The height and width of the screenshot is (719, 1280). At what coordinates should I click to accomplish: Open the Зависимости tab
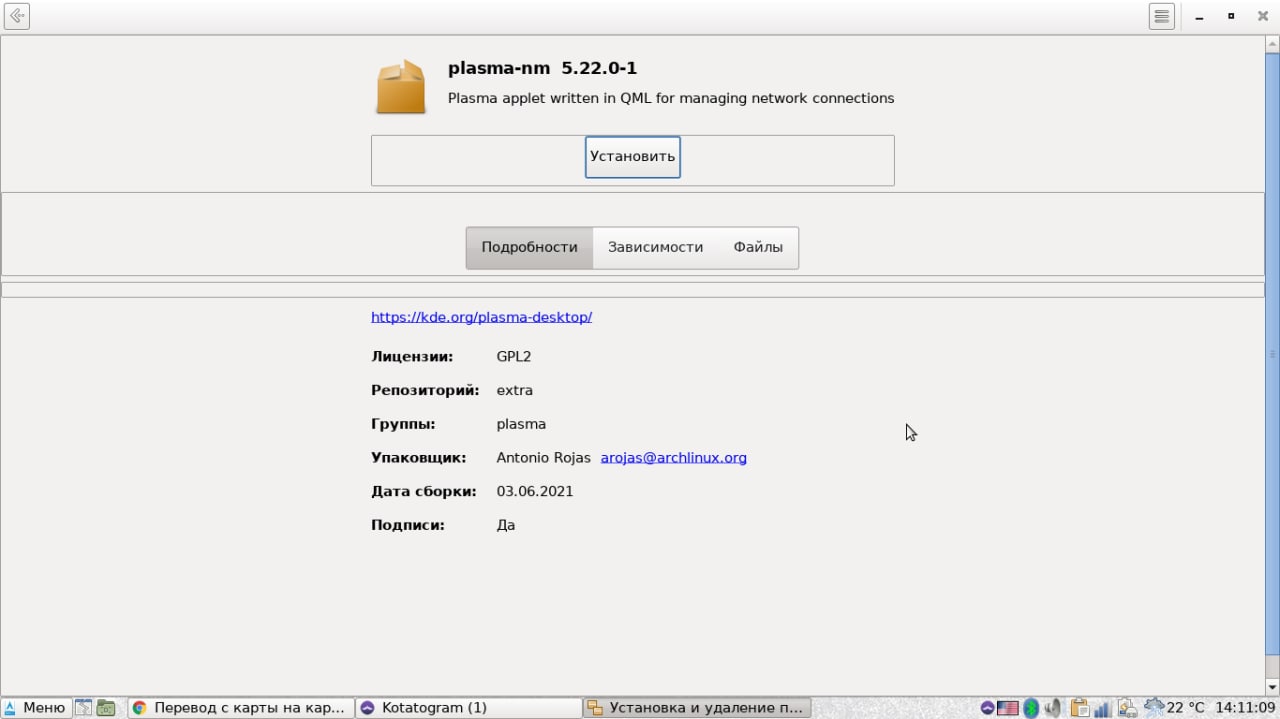pos(655,247)
